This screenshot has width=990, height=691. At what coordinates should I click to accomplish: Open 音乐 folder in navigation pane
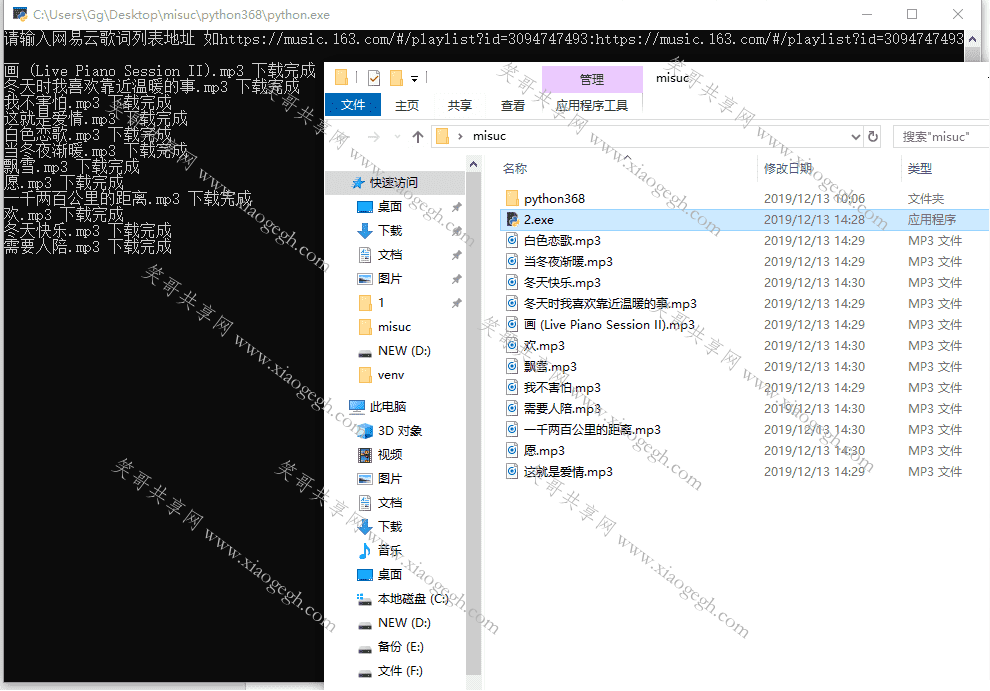390,551
